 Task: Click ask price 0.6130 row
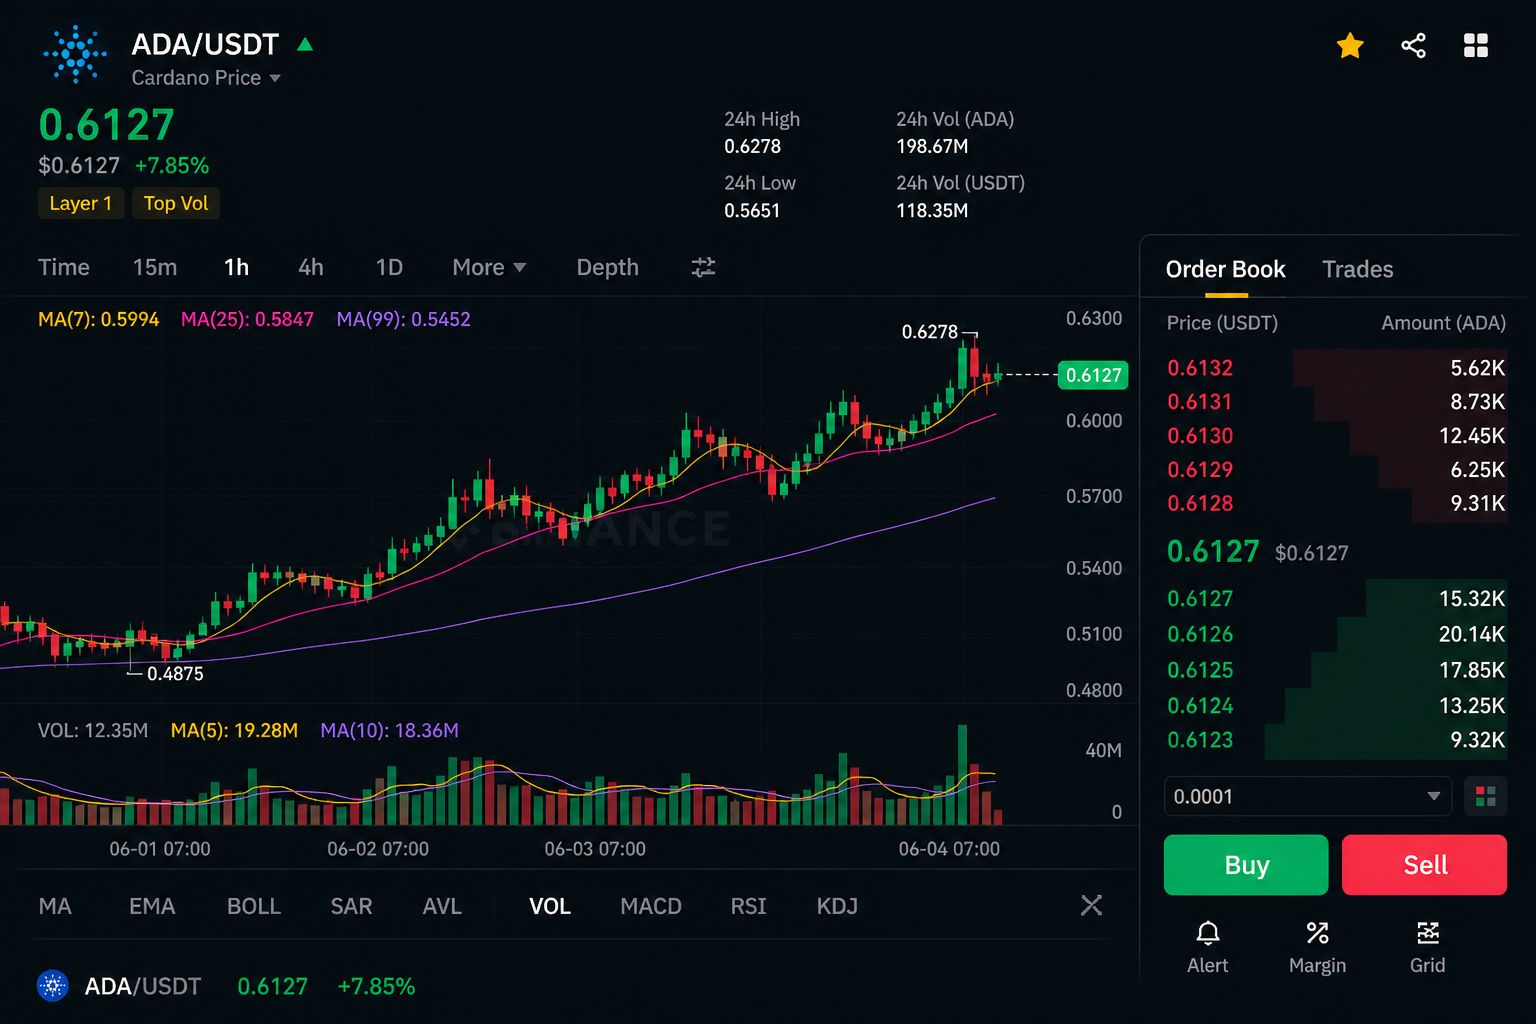click(x=1336, y=436)
